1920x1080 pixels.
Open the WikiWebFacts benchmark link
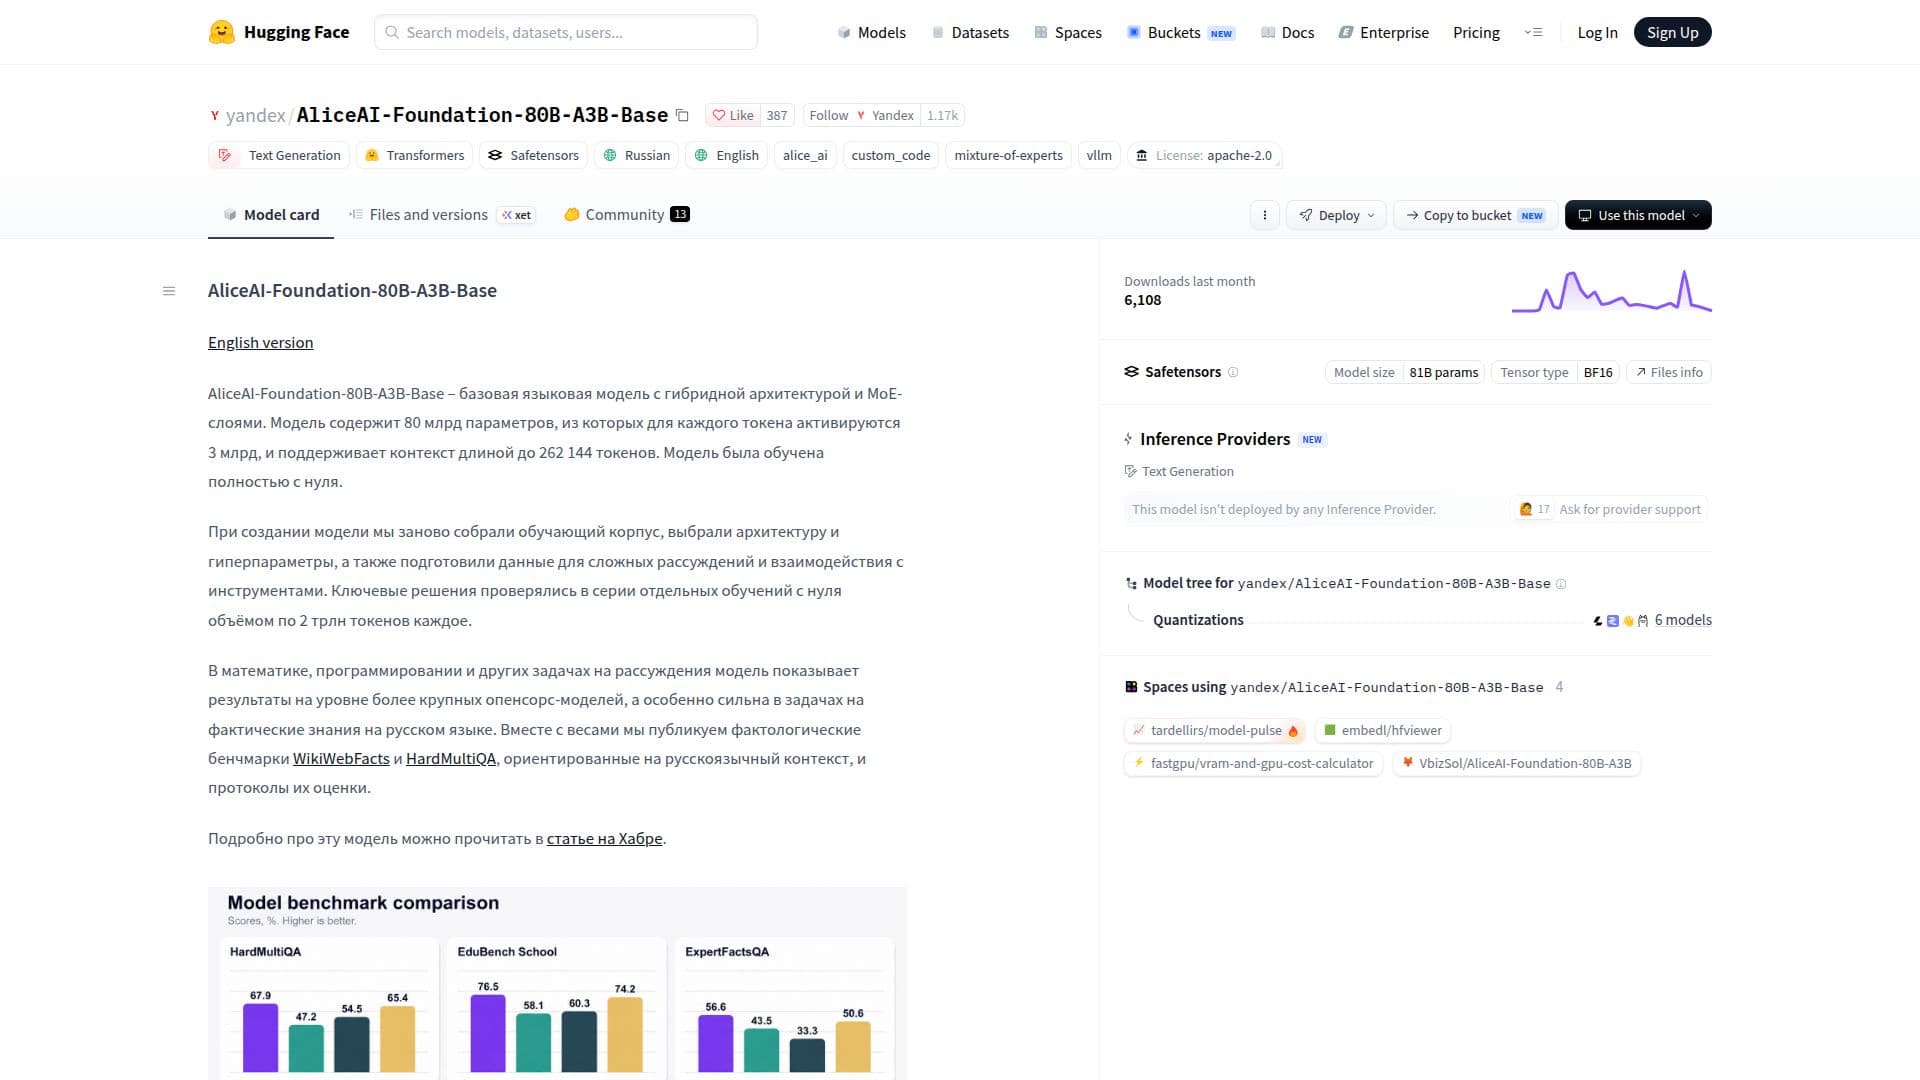(x=341, y=759)
